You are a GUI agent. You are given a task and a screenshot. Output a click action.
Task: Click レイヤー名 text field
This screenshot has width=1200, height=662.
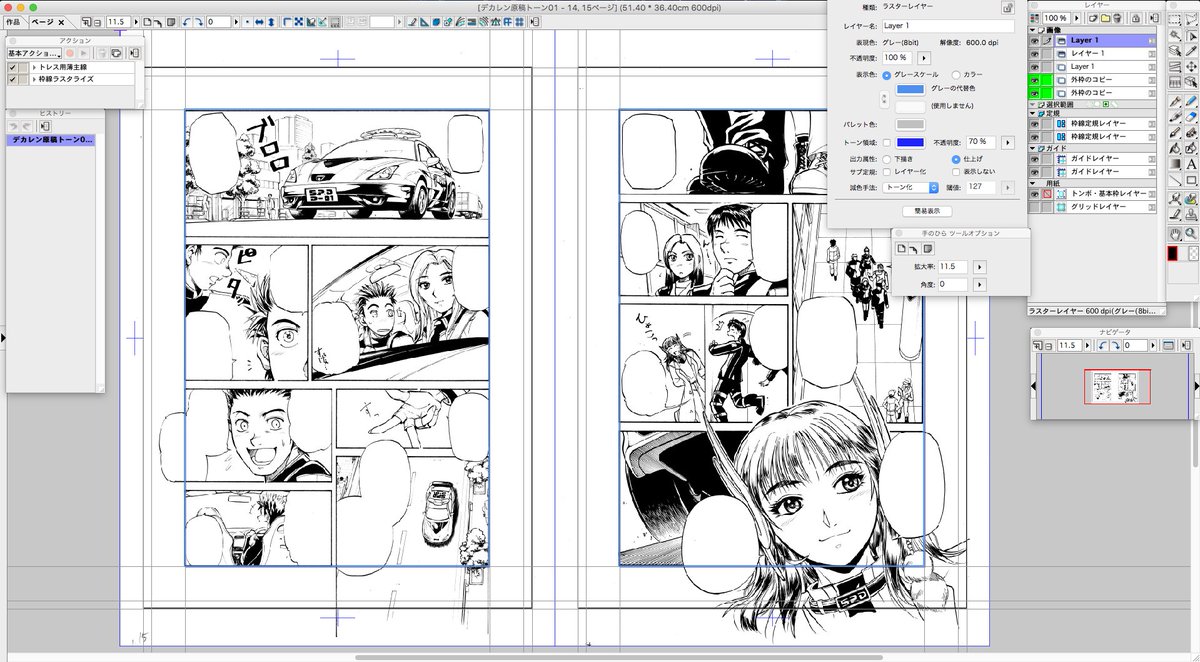click(948, 26)
